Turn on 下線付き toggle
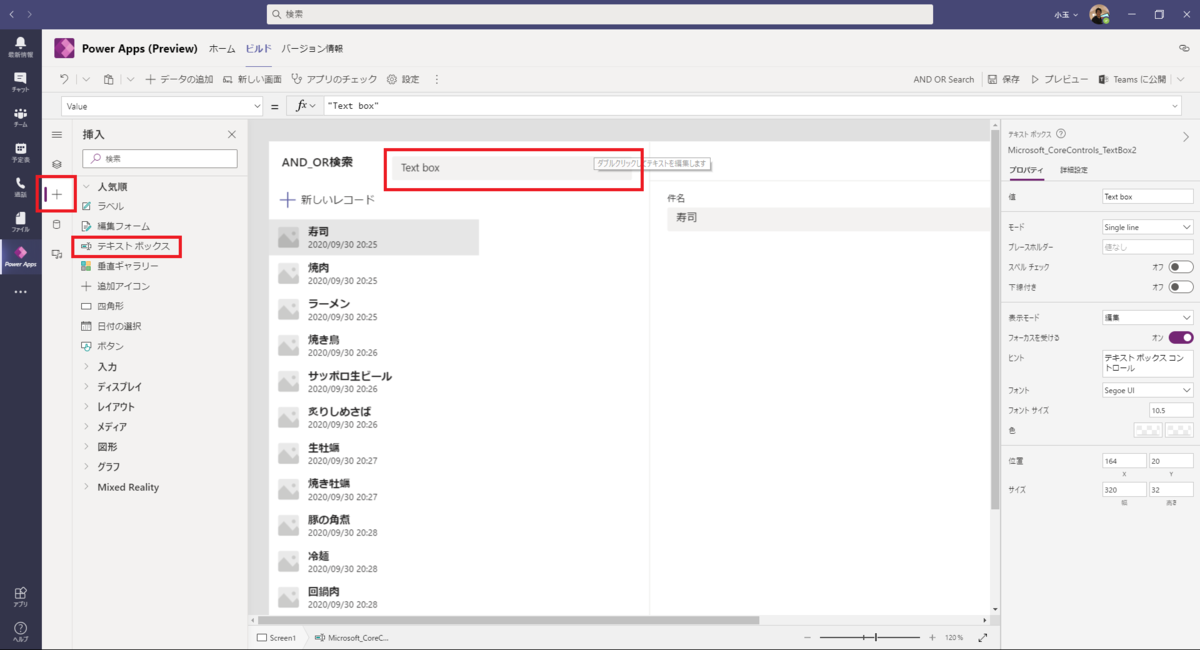This screenshot has width=1200, height=650. point(1178,287)
